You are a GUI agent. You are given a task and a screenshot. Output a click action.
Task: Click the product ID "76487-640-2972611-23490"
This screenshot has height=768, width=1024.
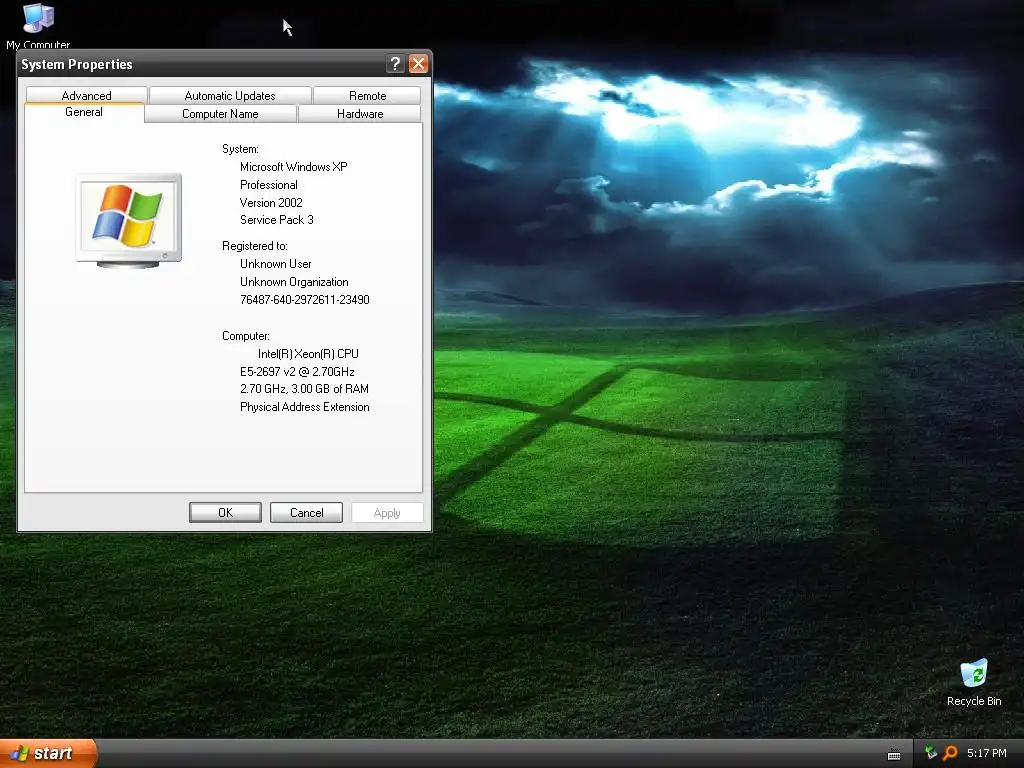(x=304, y=300)
